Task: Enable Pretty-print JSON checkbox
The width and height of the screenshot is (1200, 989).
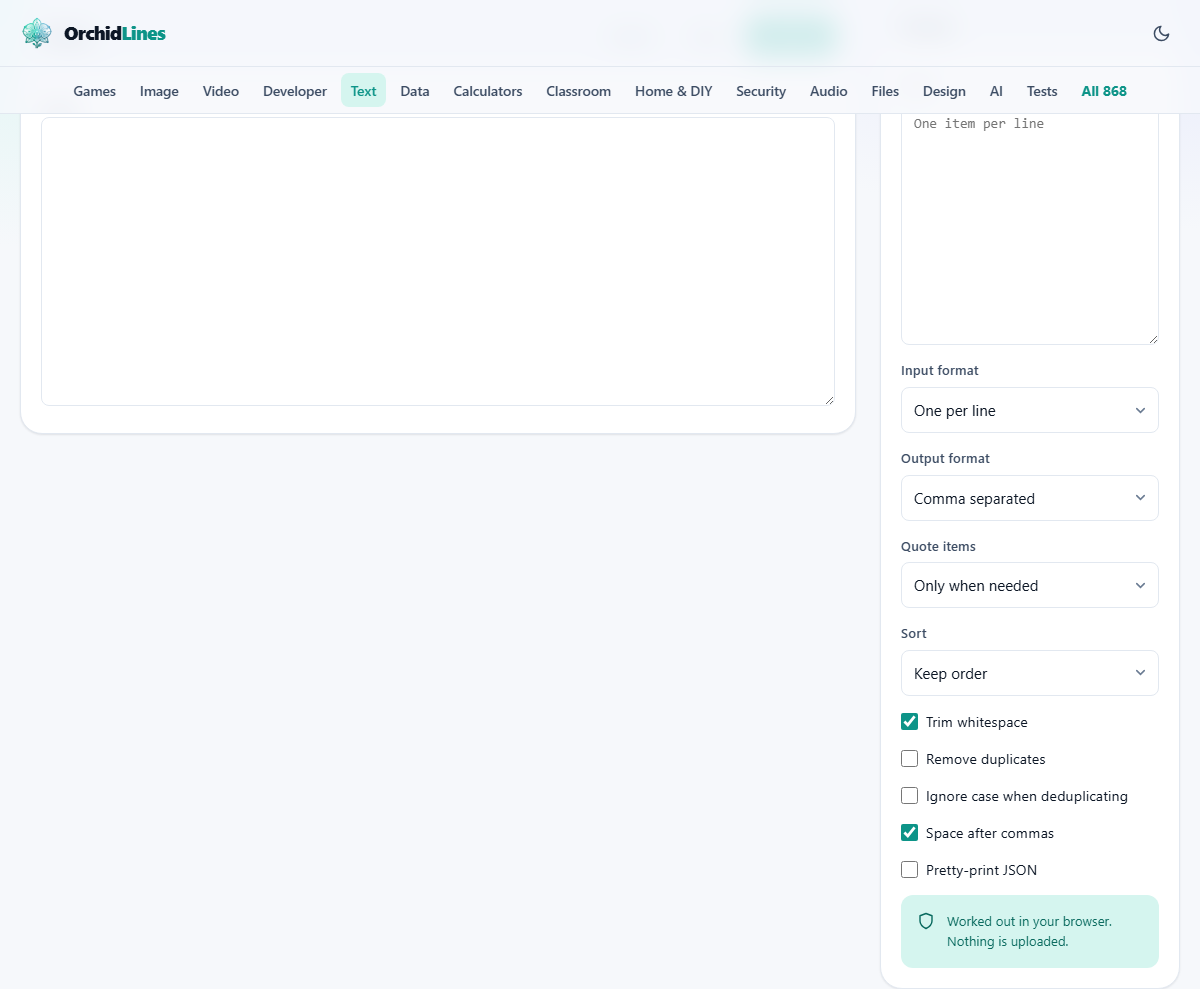Action: [x=909, y=870]
